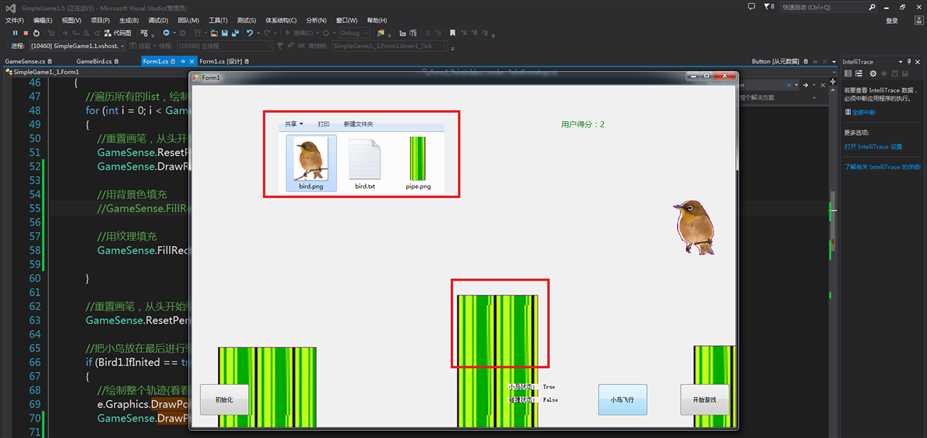Open IntelliTrace settings gear icon
This screenshot has height=438, width=927.
(x=872, y=73)
